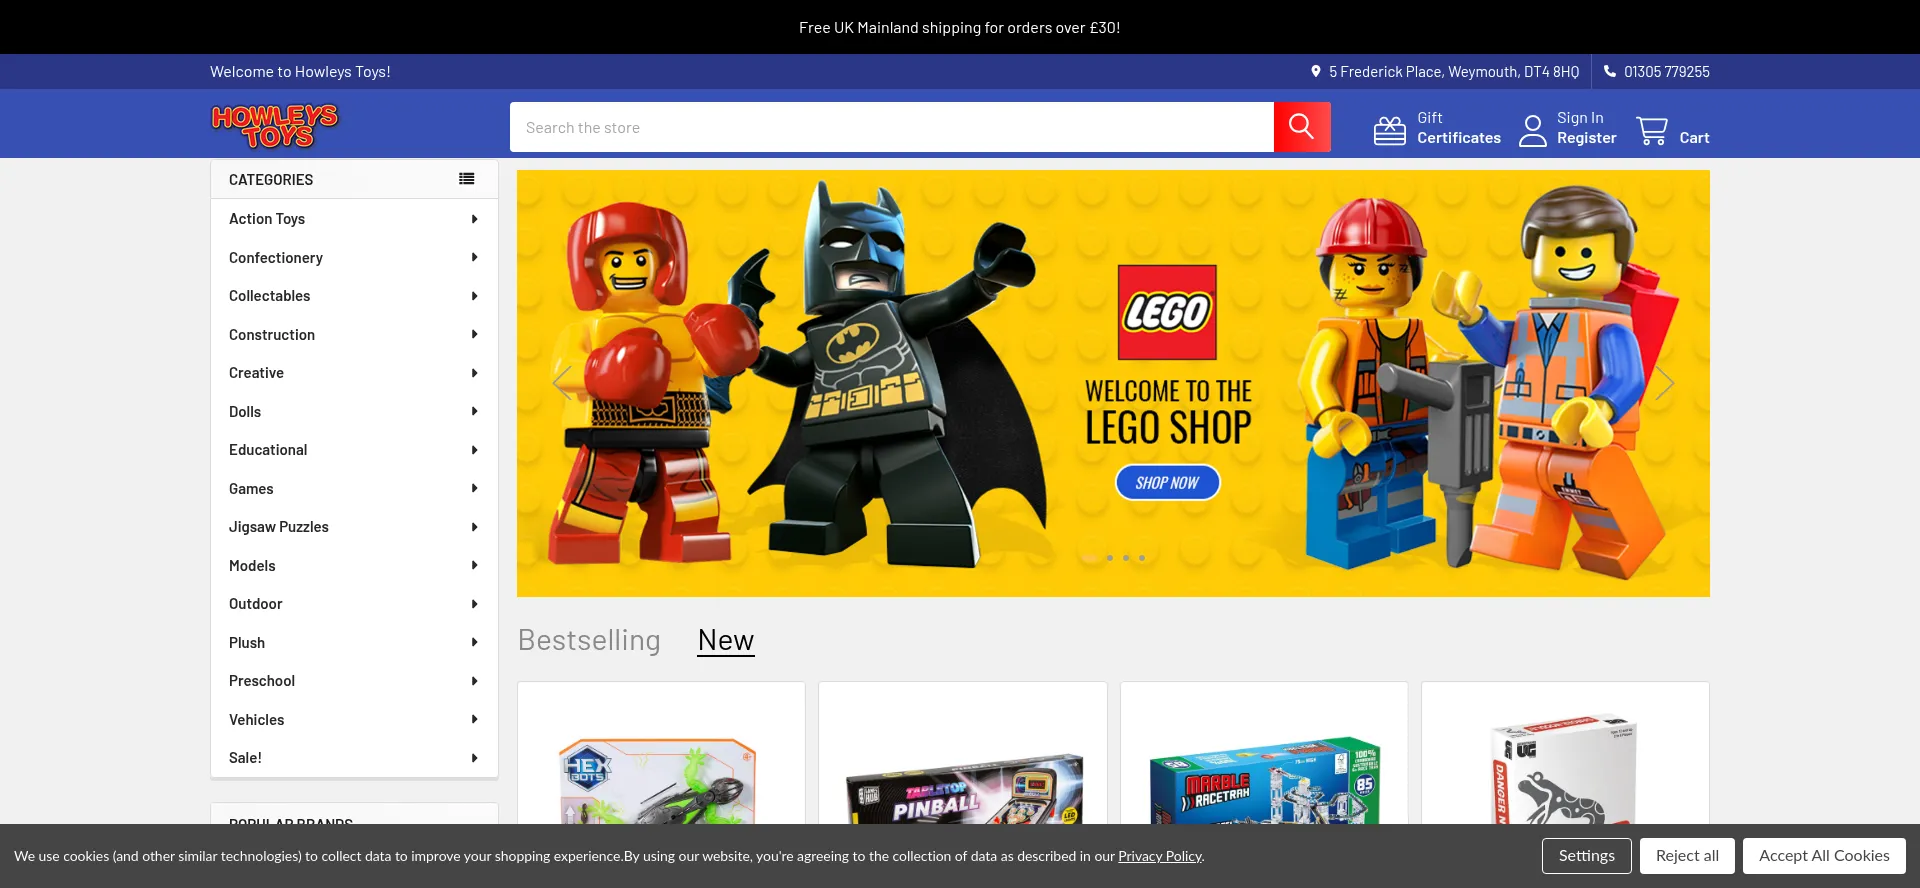Open the Tabletop Pinball product thumbnail

point(963,790)
